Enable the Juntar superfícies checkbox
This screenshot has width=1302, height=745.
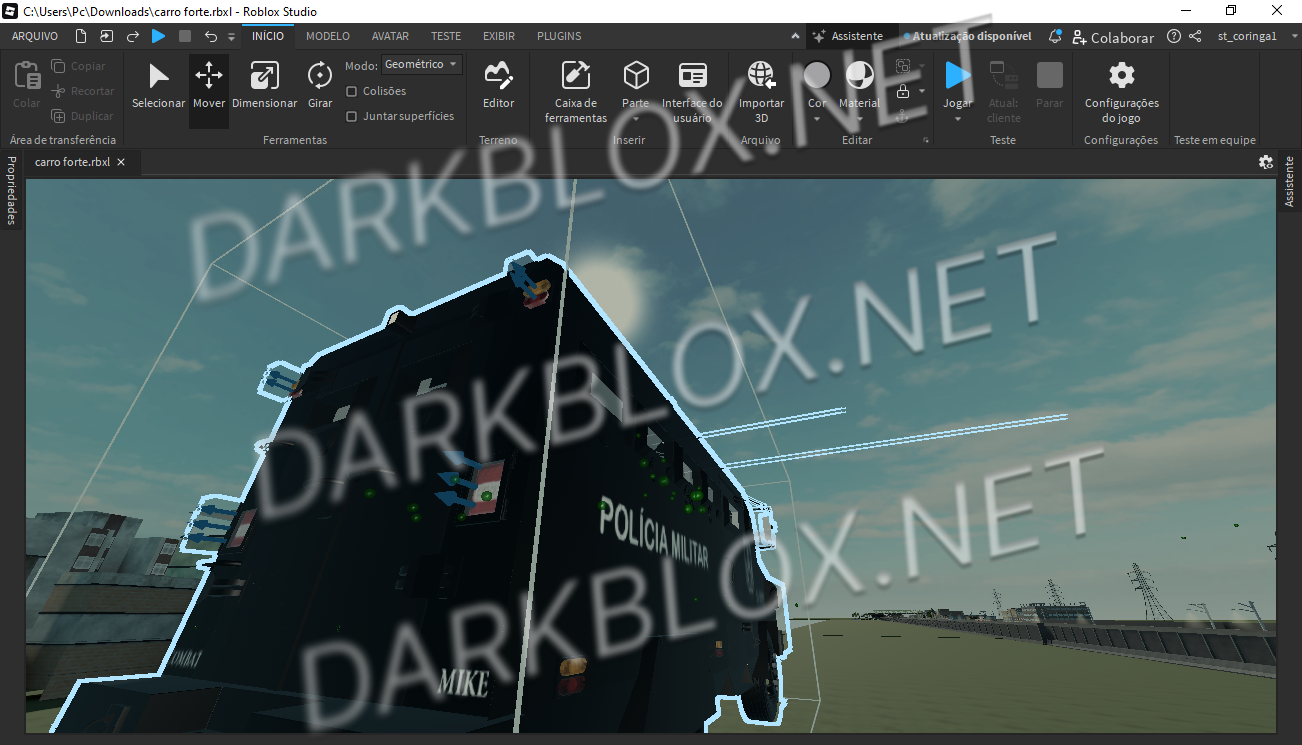click(x=351, y=116)
